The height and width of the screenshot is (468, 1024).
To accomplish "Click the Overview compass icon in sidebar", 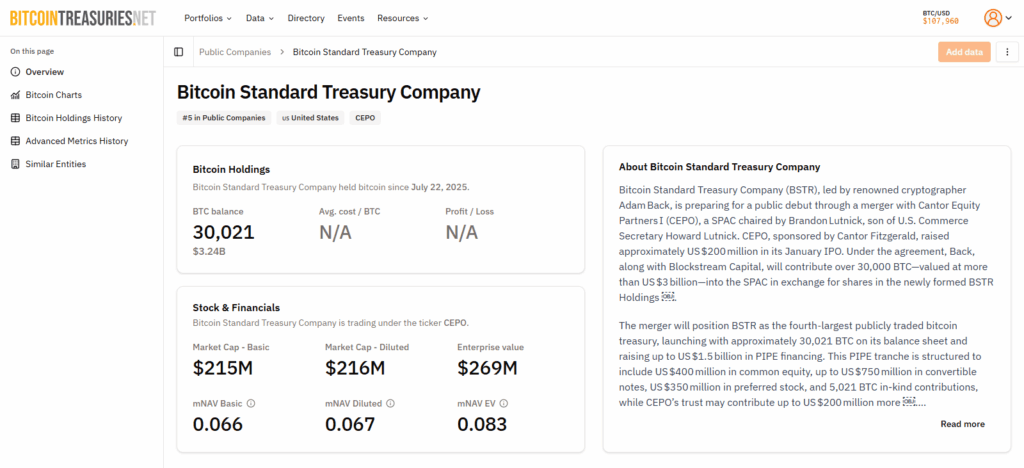I will [15, 72].
